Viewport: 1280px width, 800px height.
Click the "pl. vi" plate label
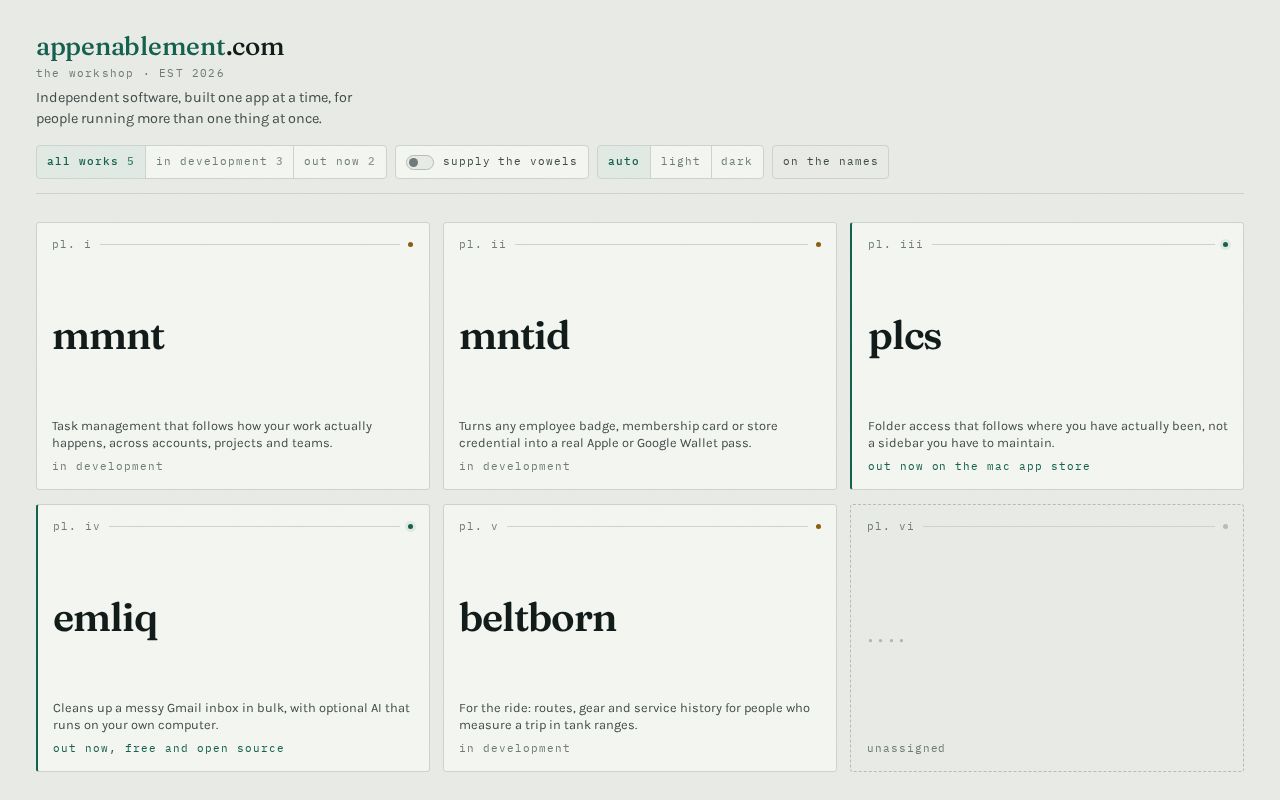[x=891, y=526]
